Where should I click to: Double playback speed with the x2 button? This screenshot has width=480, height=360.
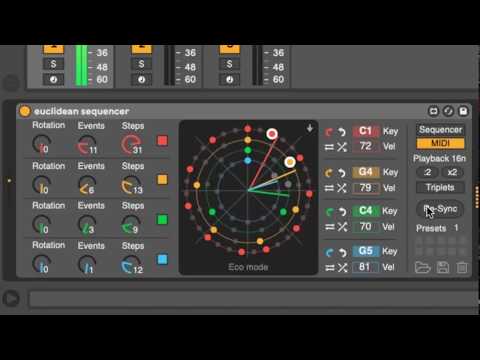pyautogui.click(x=452, y=172)
